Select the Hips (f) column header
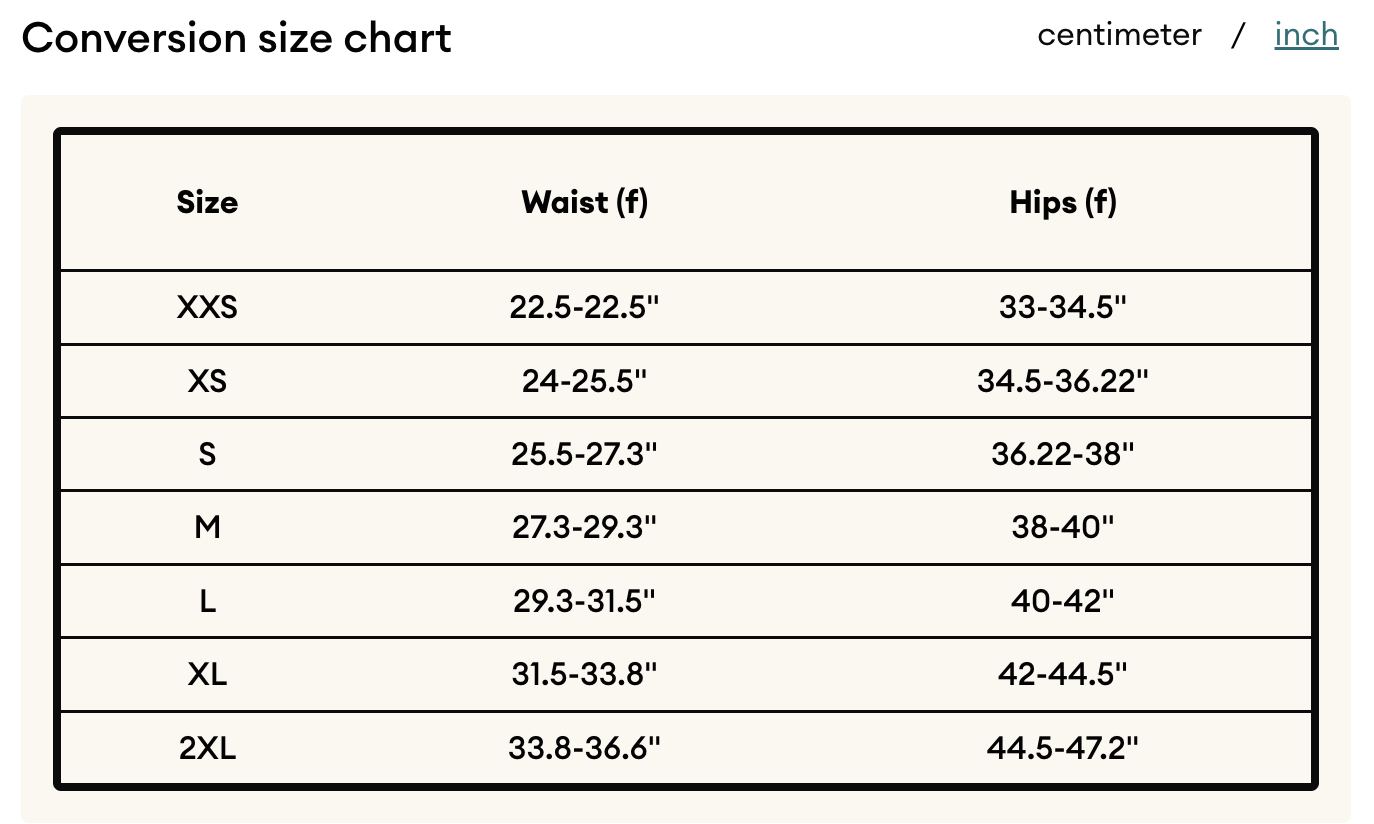 click(x=1063, y=203)
